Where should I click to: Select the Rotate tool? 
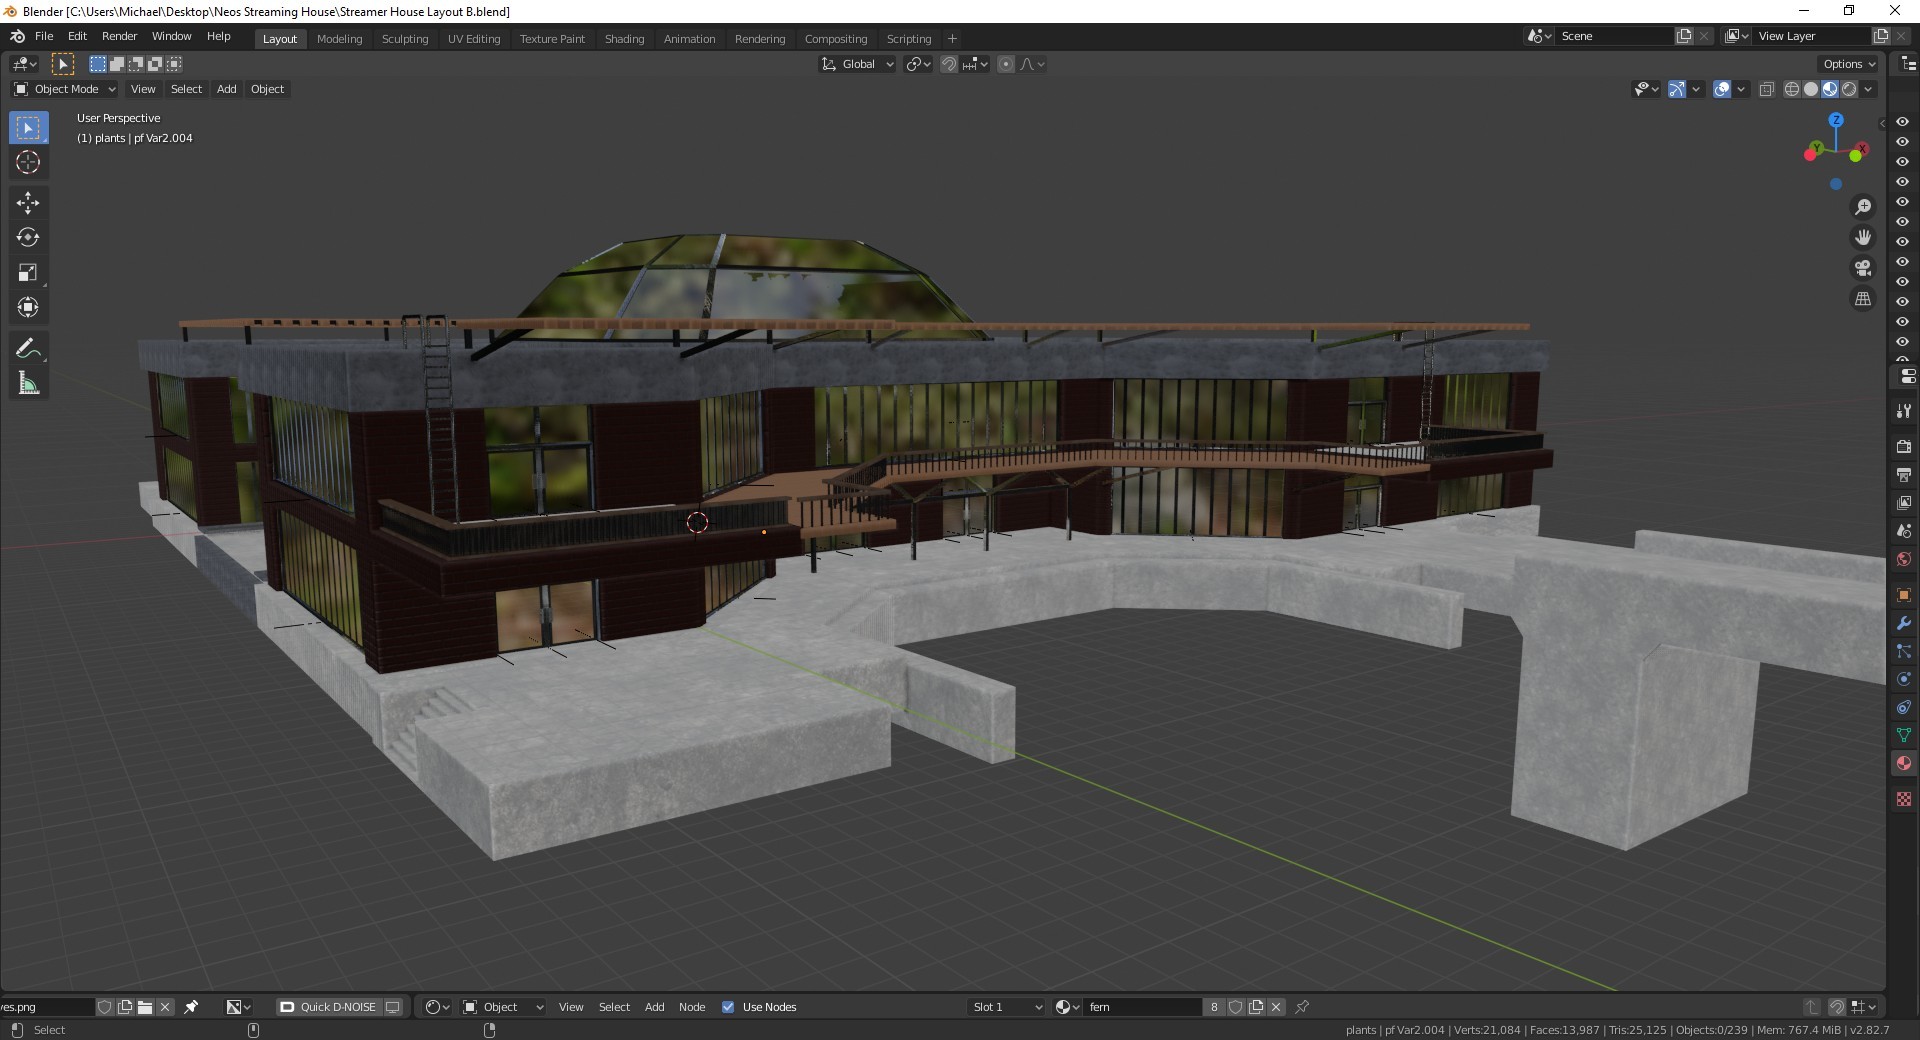tap(28, 238)
